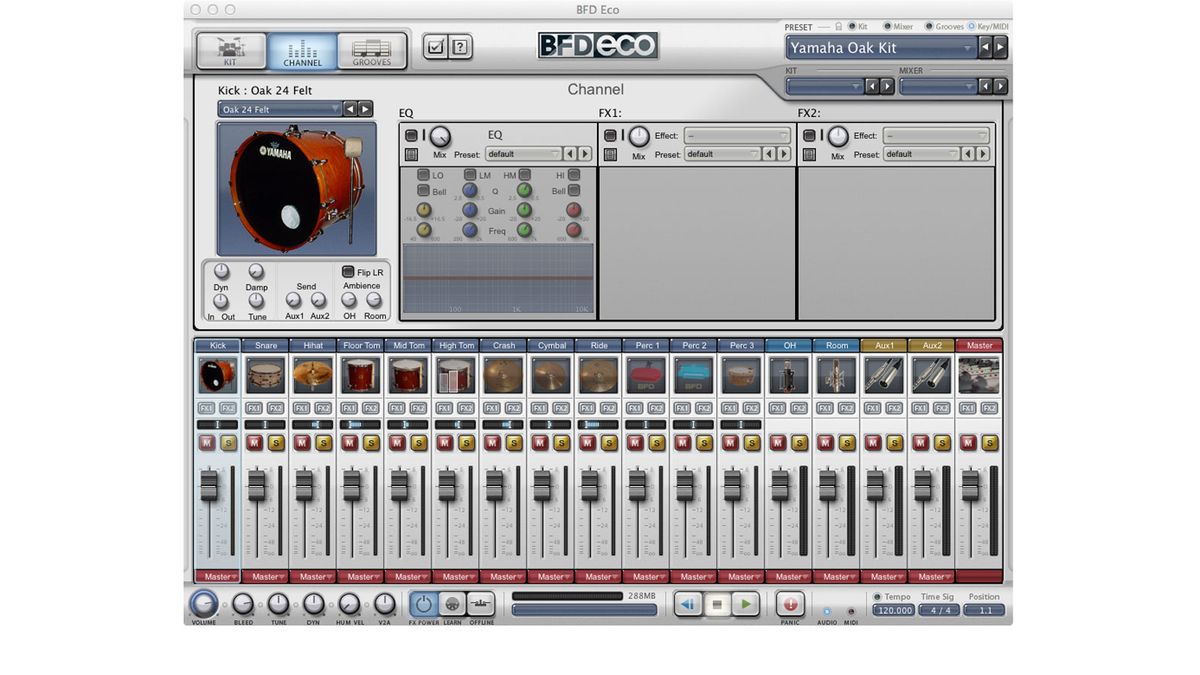Select the Master channel icon
This screenshot has width=1200, height=675.
tap(979, 376)
